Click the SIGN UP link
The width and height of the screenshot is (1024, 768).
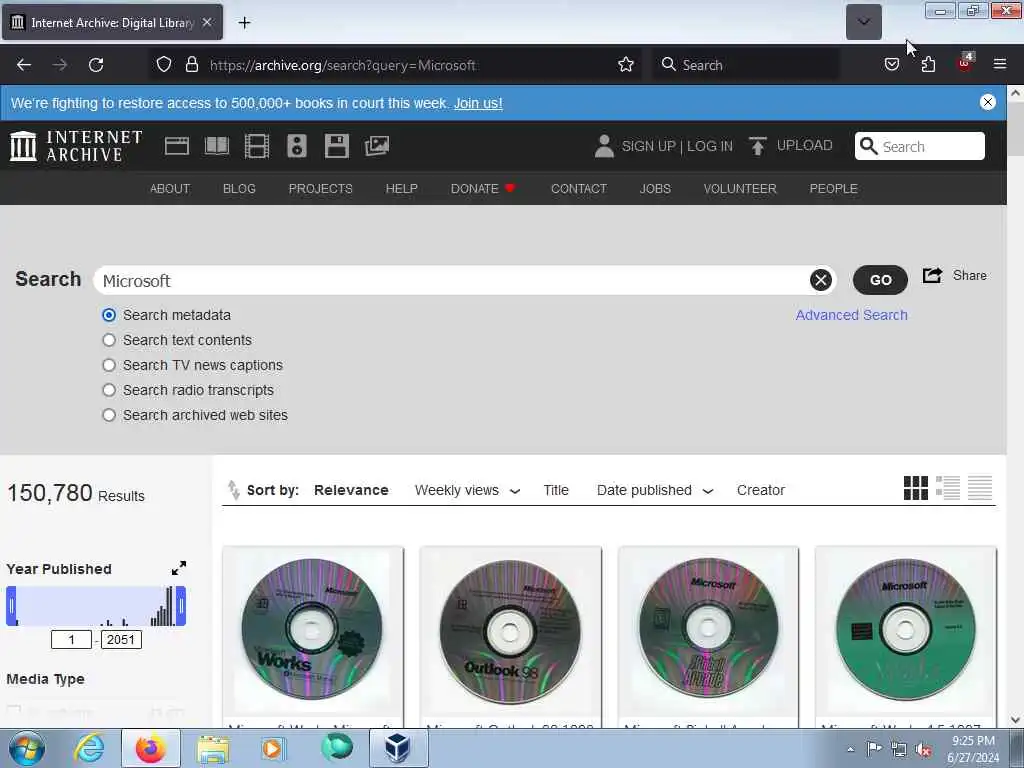tap(648, 146)
